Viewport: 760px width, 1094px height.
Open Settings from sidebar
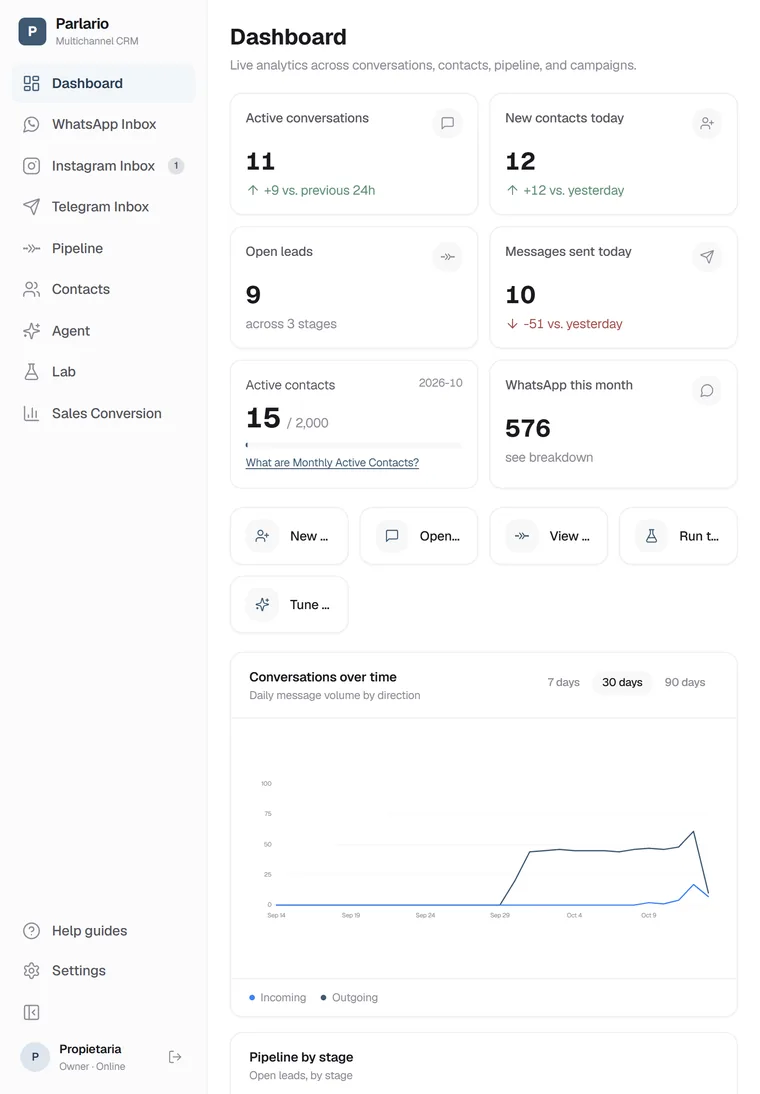tap(103, 971)
